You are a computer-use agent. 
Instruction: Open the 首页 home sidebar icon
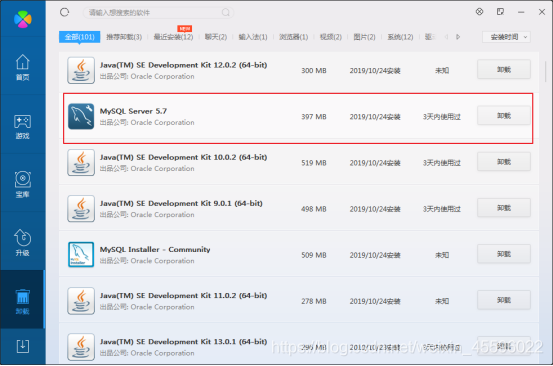pyautogui.click(x=23, y=67)
